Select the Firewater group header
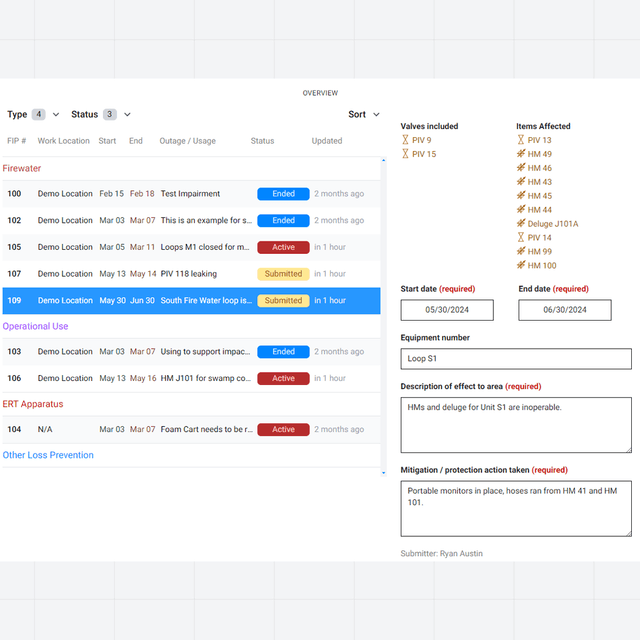The height and width of the screenshot is (640, 640). click(22, 168)
